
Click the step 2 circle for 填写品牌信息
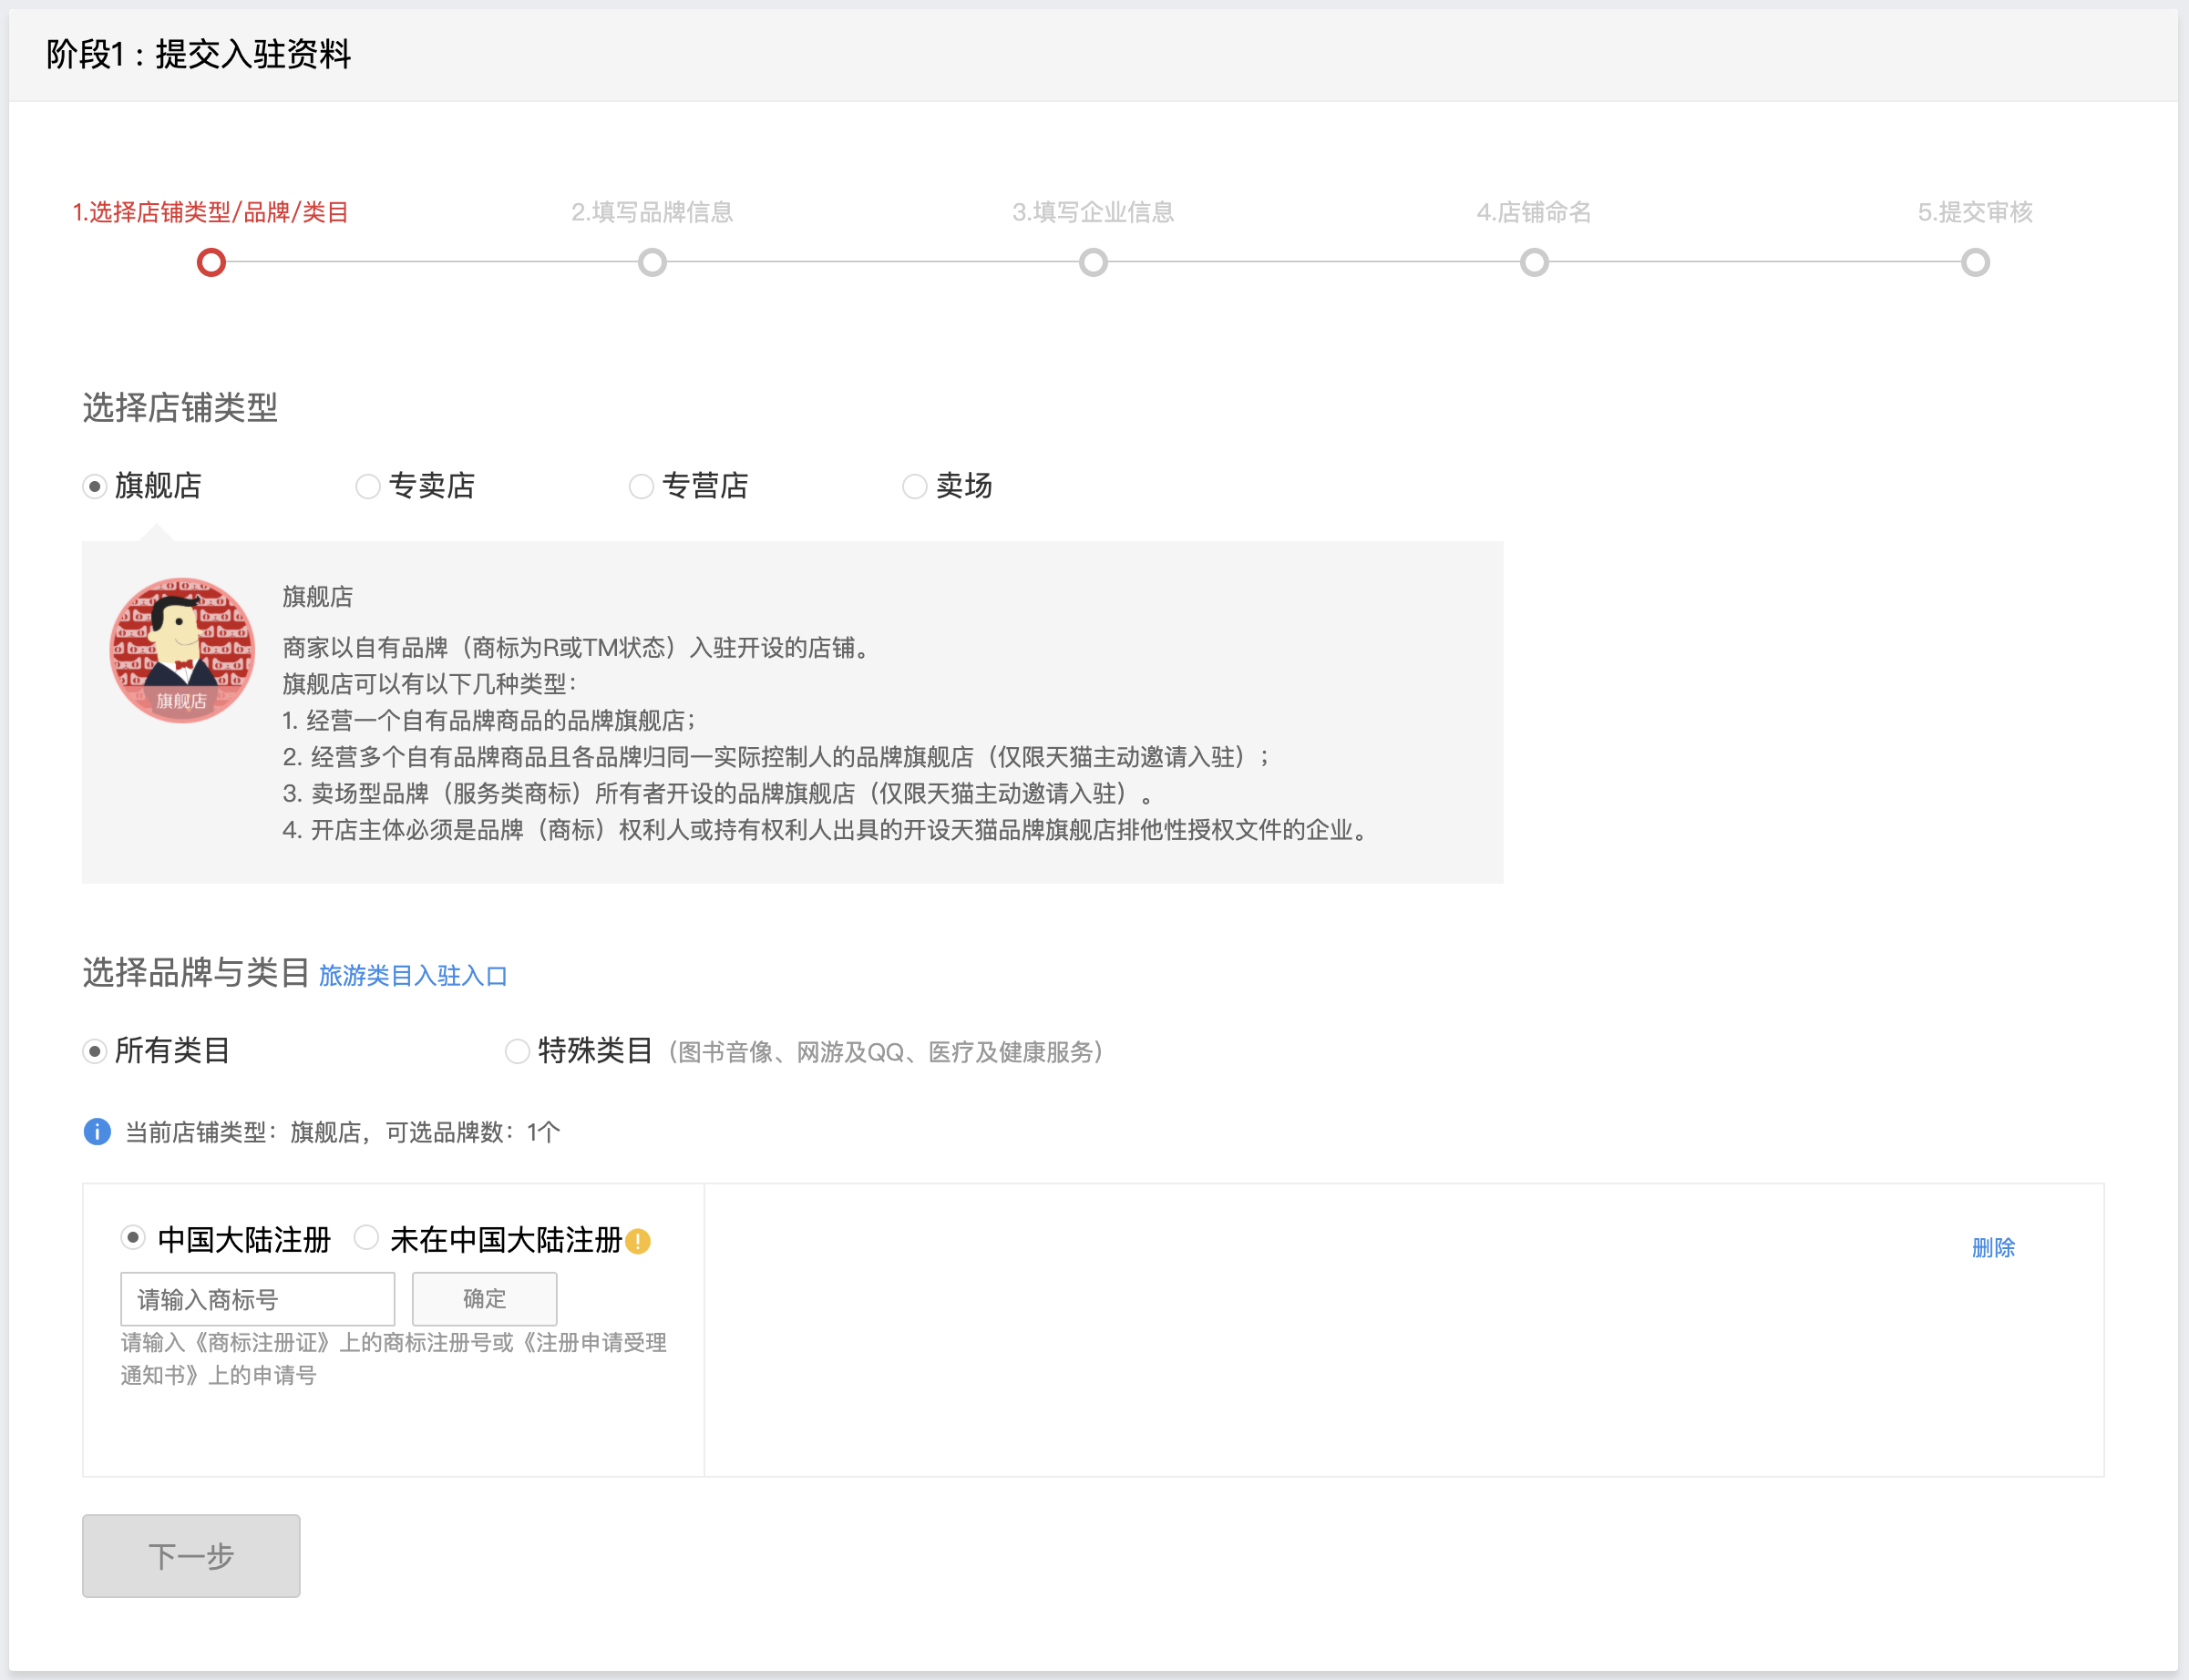click(x=652, y=263)
